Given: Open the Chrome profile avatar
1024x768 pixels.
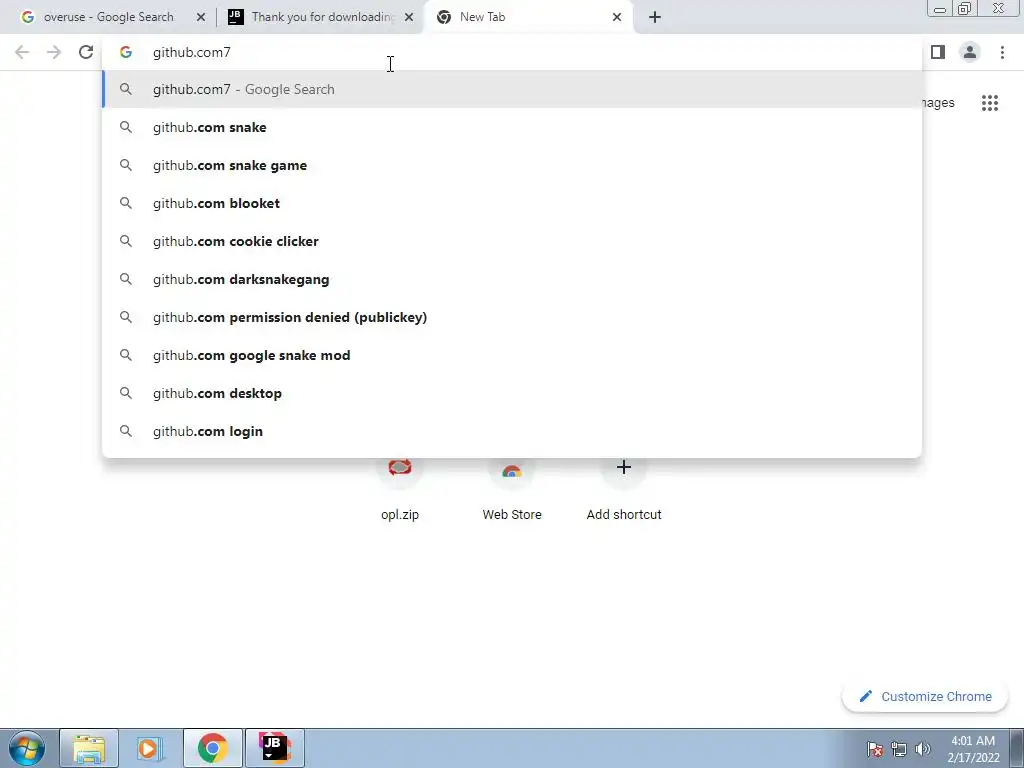Looking at the screenshot, I should tap(970, 52).
